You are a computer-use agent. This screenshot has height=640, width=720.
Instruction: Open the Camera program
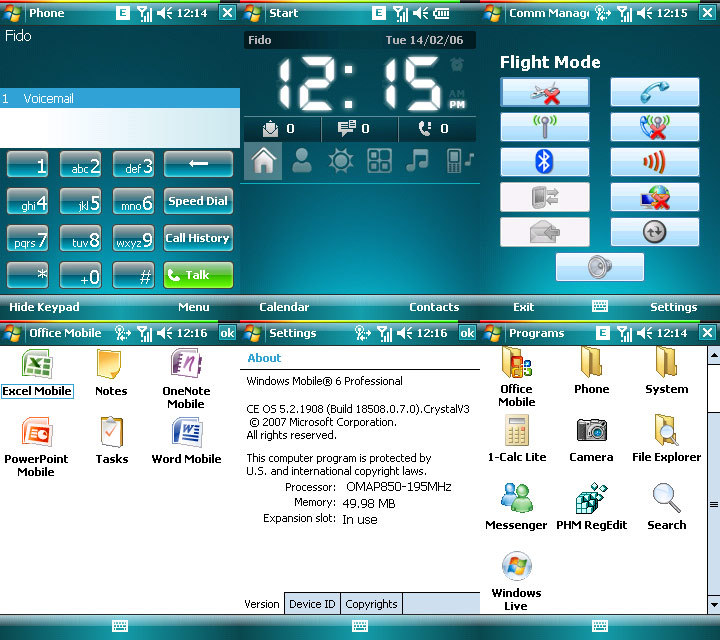[x=591, y=439]
